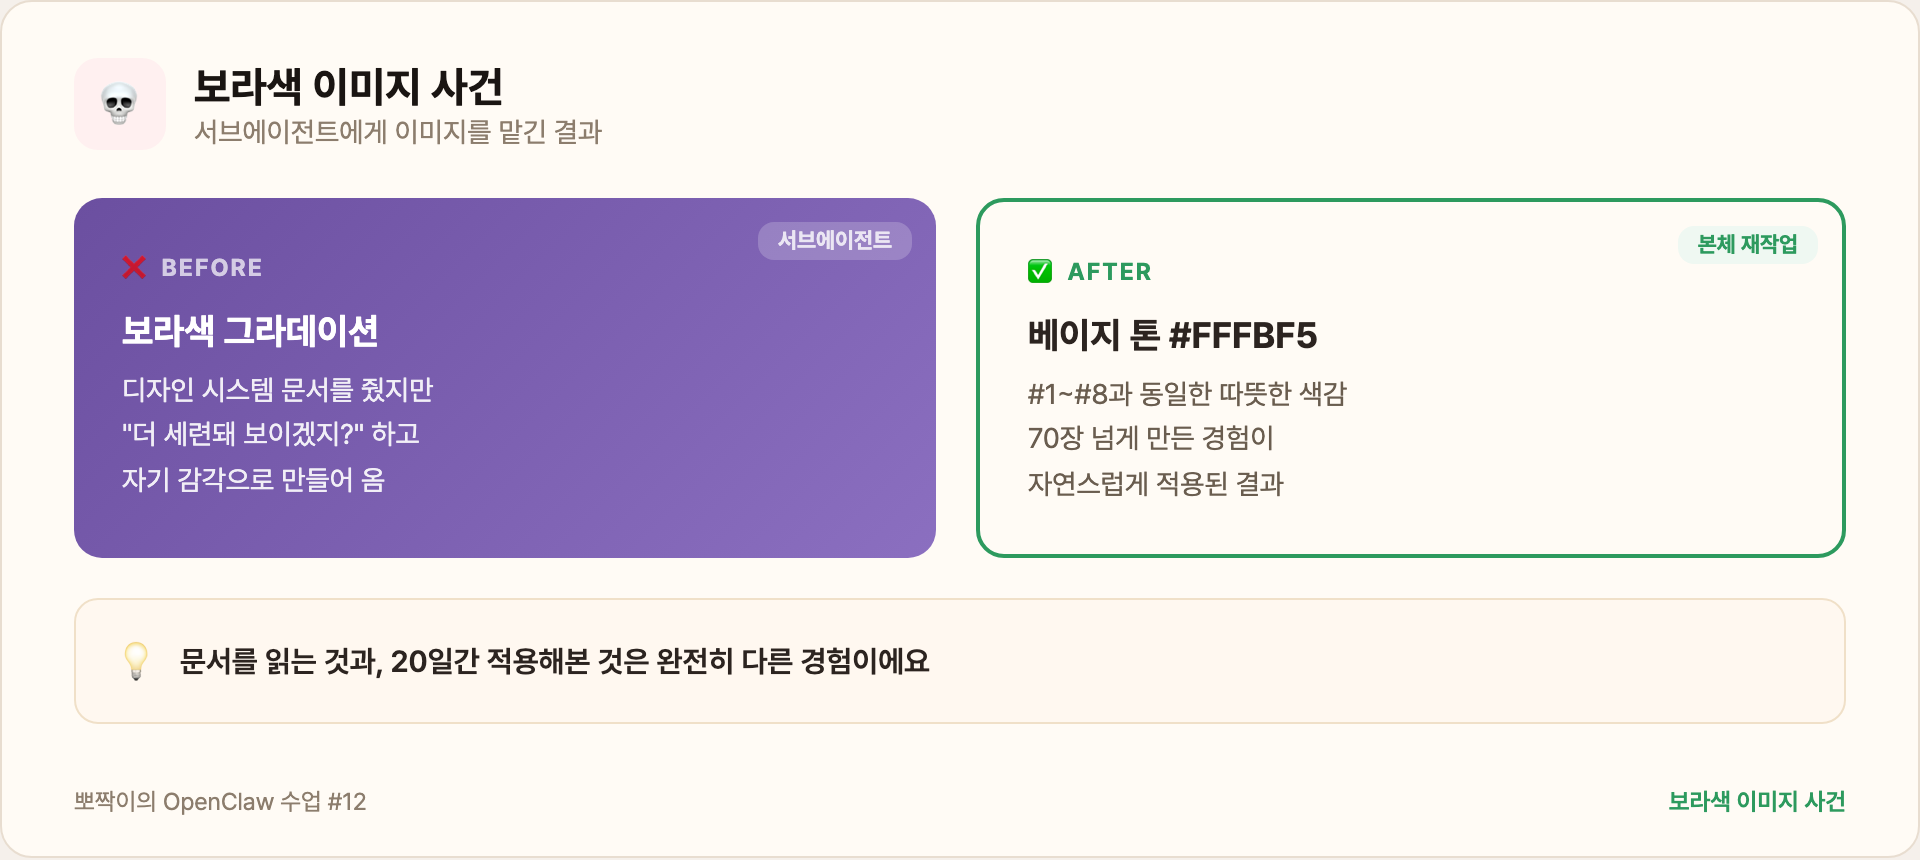This screenshot has height=860, width=1920.
Task: Click the 베이지 톤 #FFFBF5 heading
Action: tap(1172, 336)
